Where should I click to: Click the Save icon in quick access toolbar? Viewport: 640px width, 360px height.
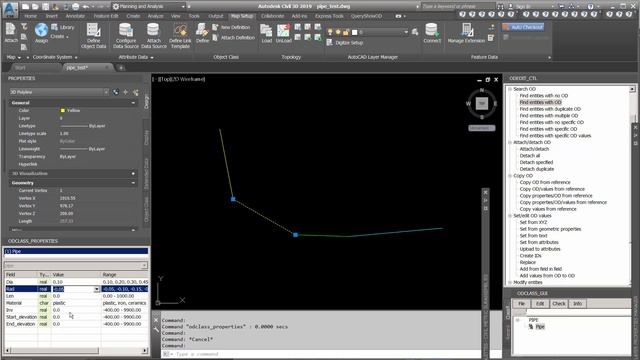(45, 7)
